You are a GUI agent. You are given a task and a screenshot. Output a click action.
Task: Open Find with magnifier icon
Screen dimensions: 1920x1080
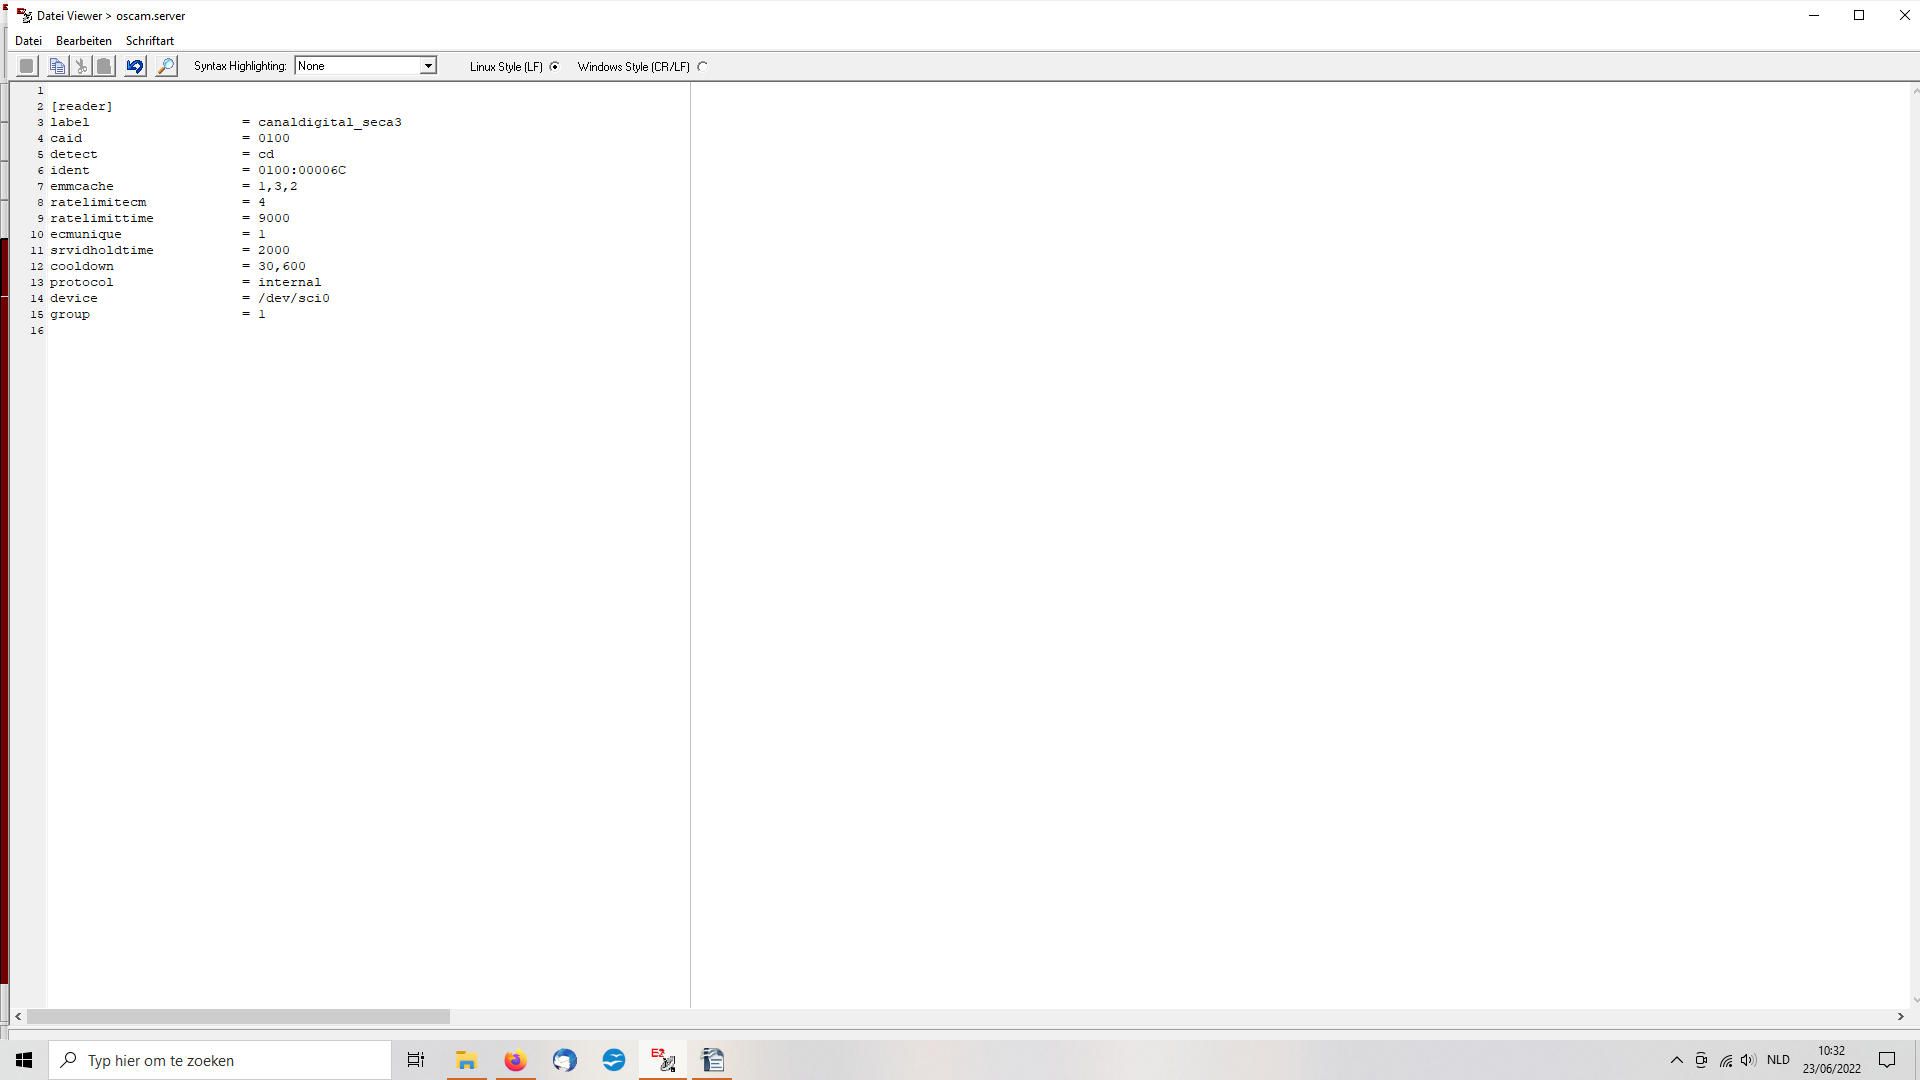click(166, 66)
